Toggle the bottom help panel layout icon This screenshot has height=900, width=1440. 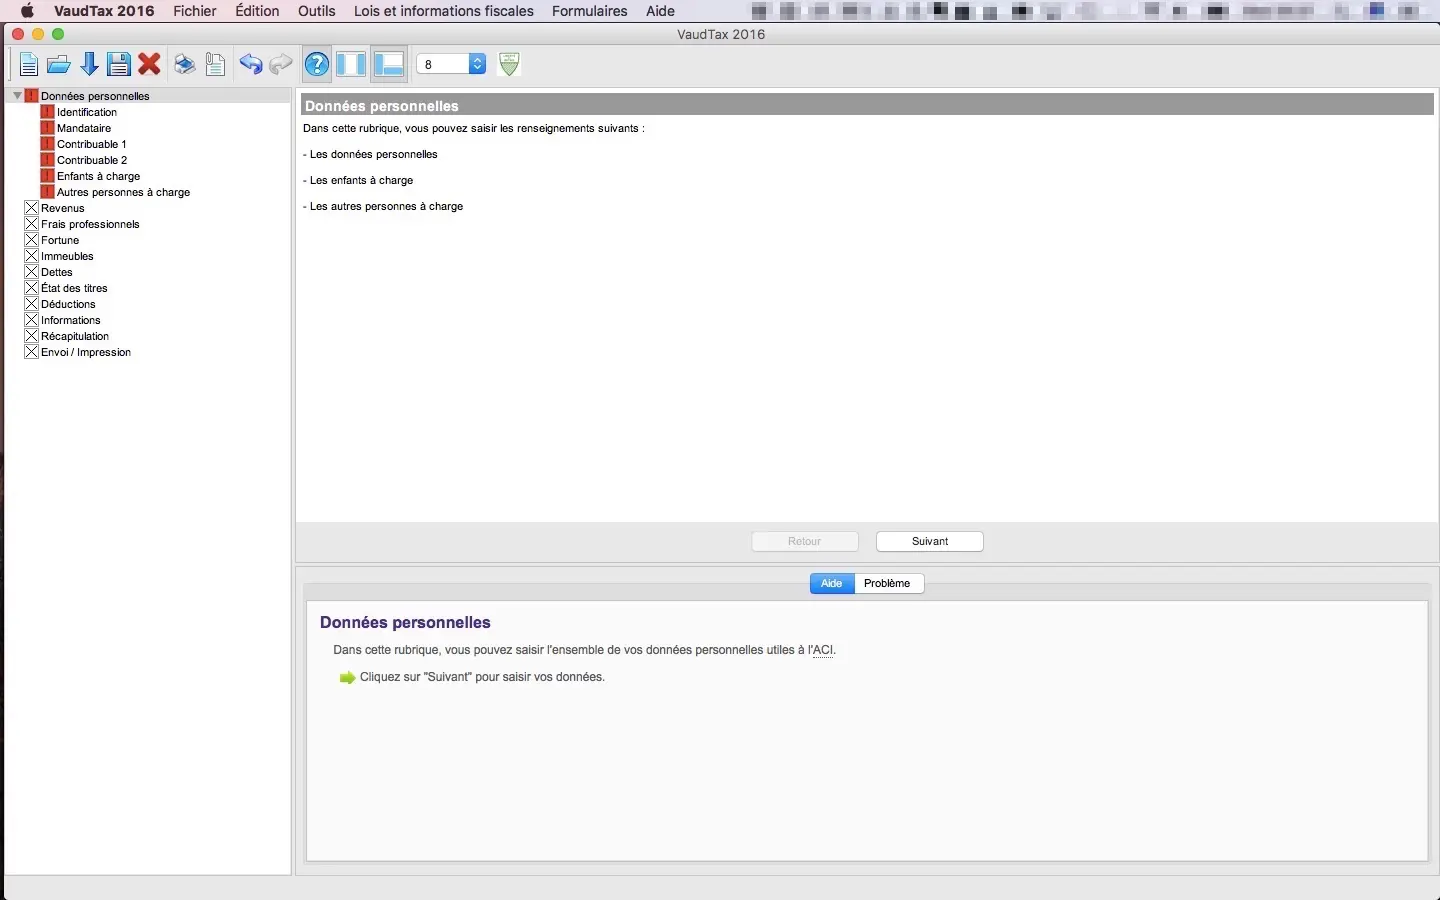(388, 65)
